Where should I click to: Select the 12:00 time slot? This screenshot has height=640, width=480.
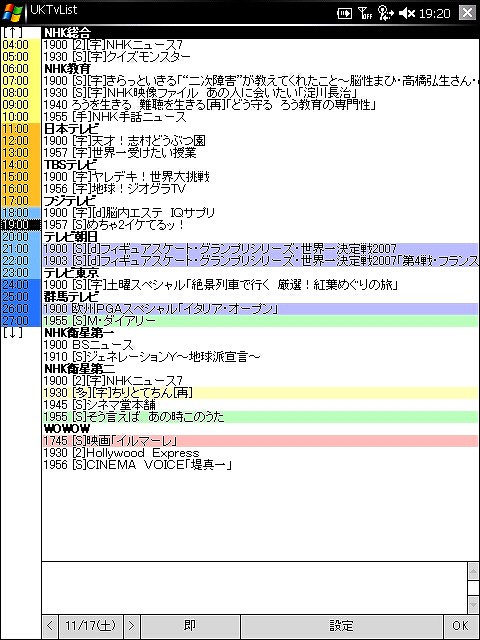click(x=21, y=140)
